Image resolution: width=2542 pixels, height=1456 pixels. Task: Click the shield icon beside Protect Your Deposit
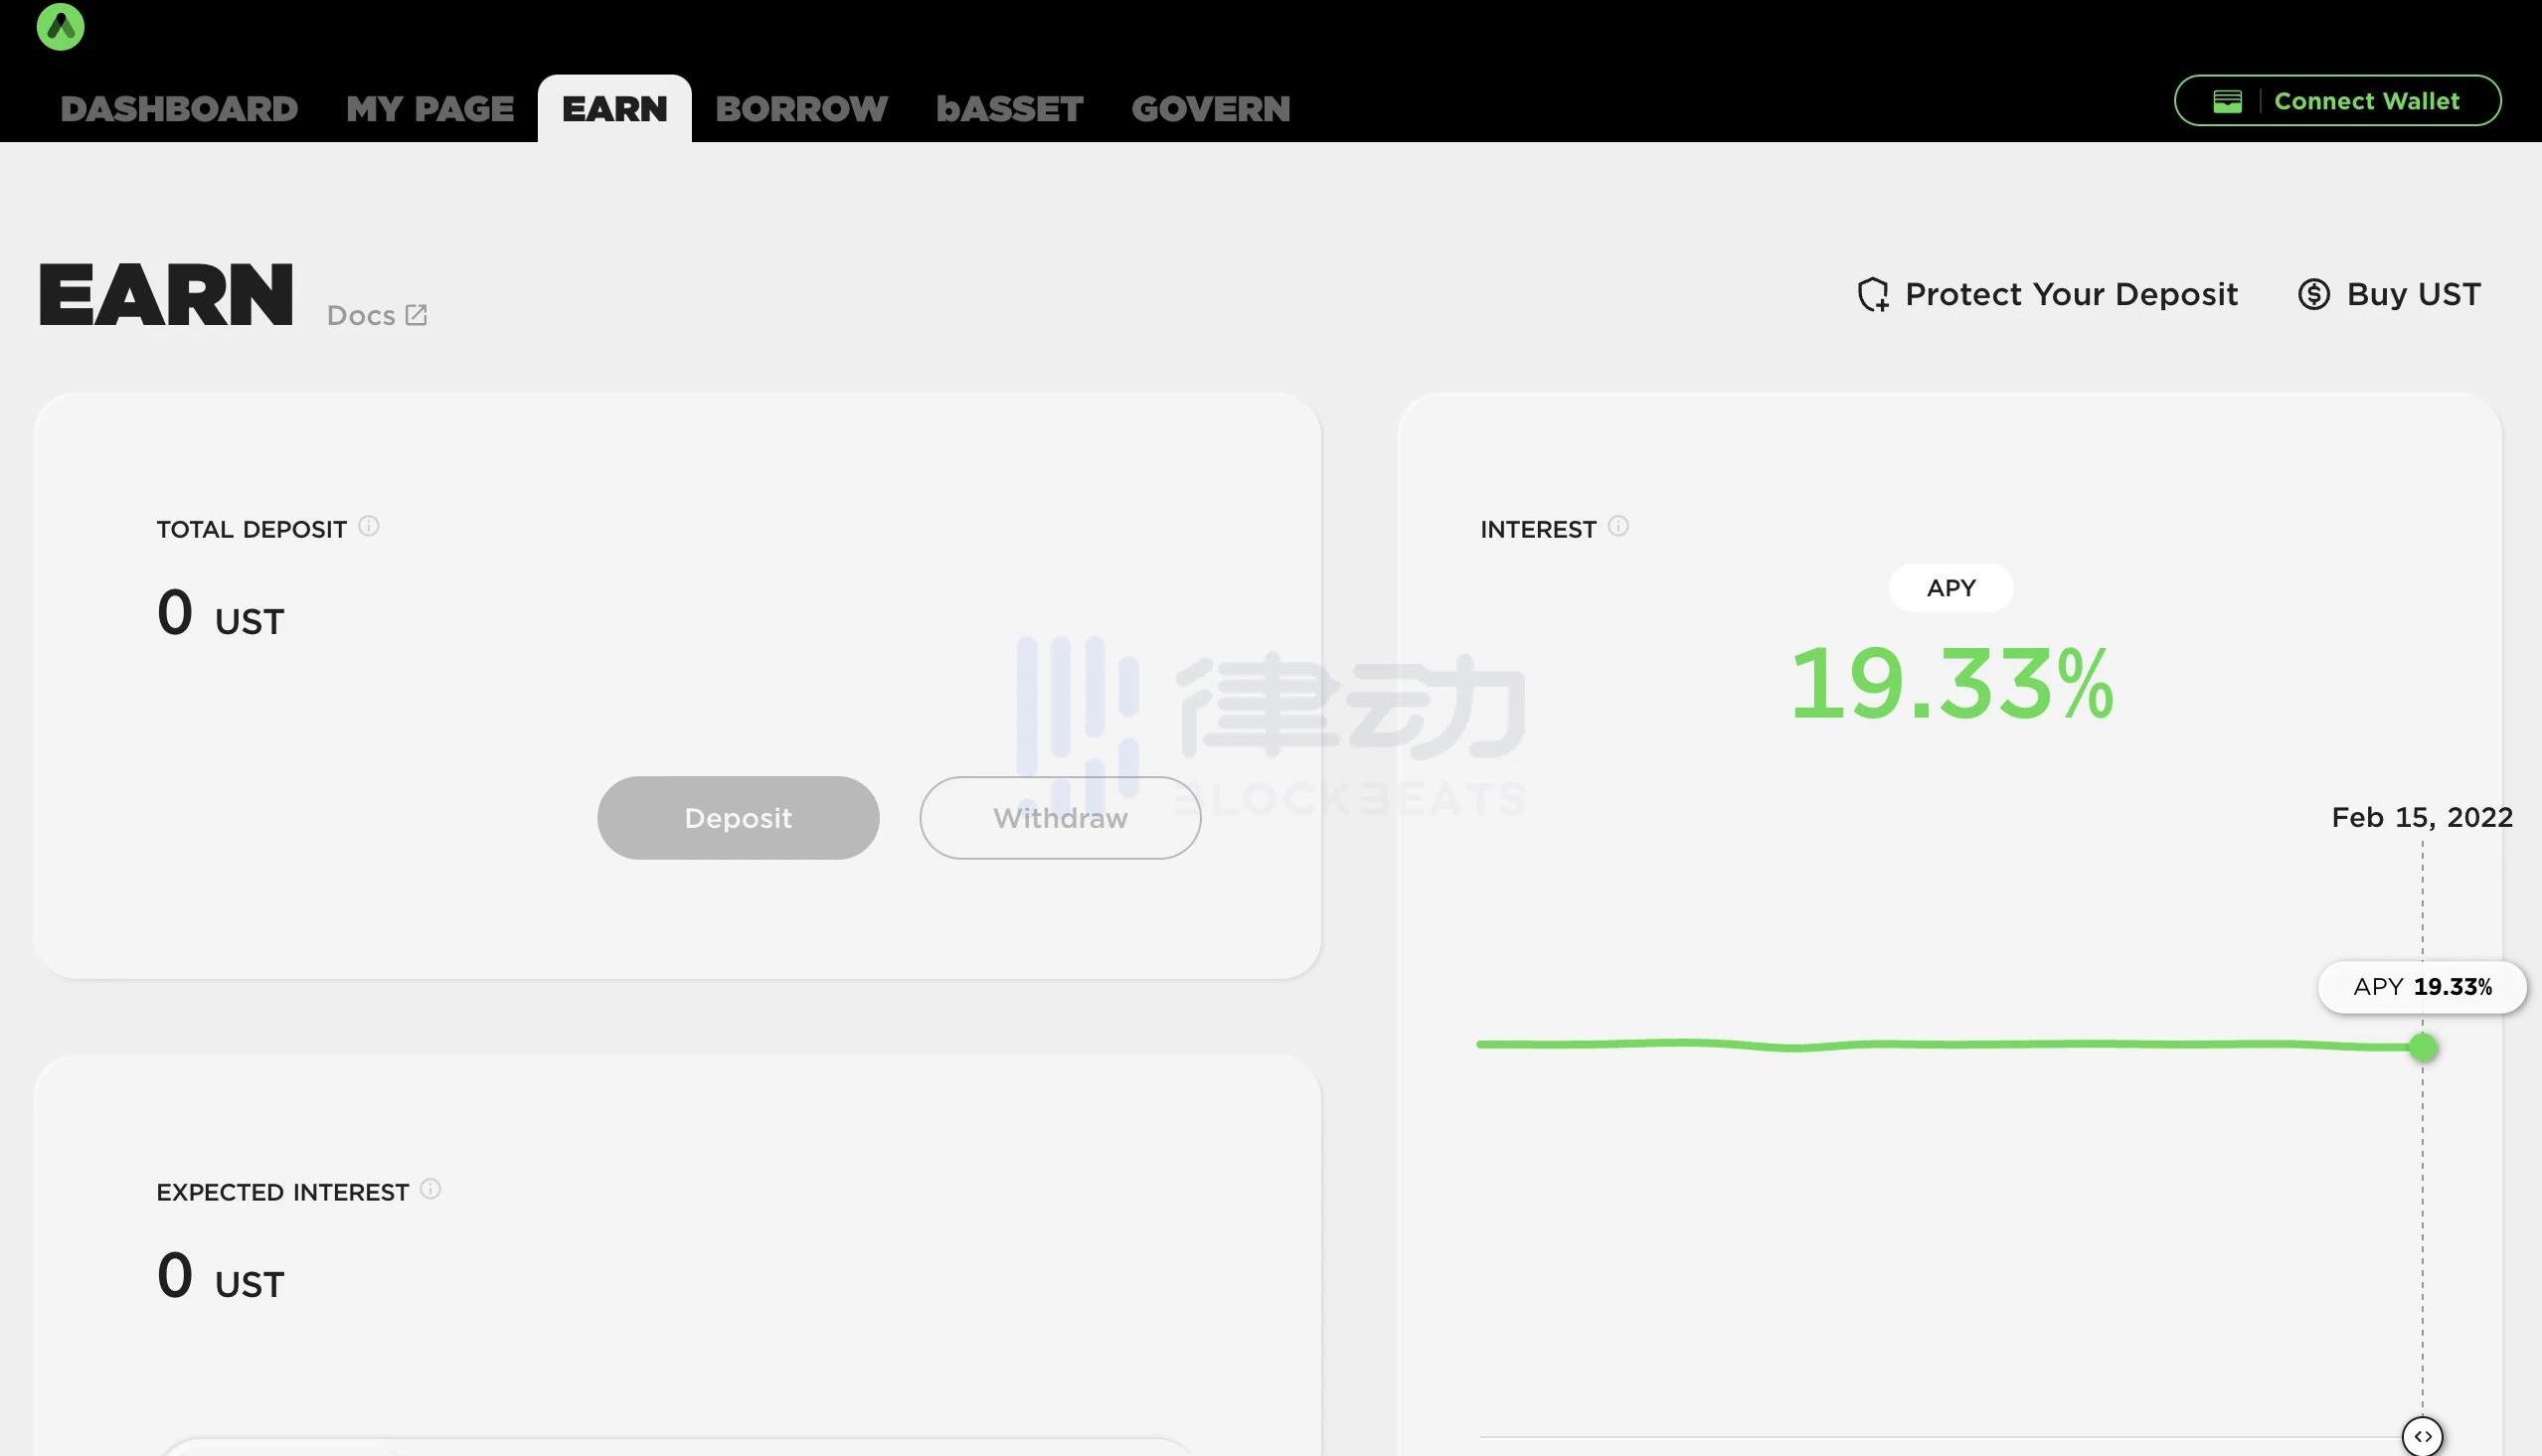click(1872, 294)
